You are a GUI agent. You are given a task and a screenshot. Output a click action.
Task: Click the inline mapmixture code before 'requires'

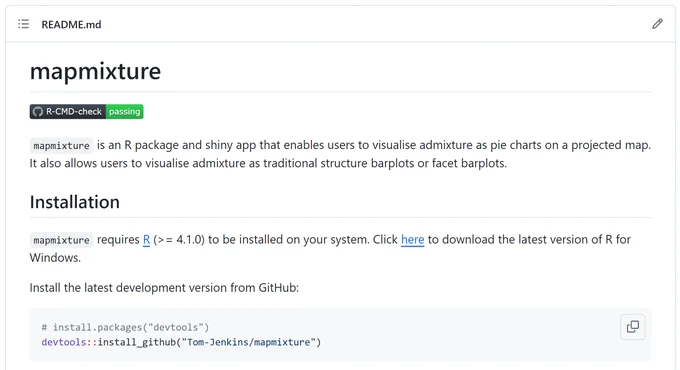(x=61, y=240)
